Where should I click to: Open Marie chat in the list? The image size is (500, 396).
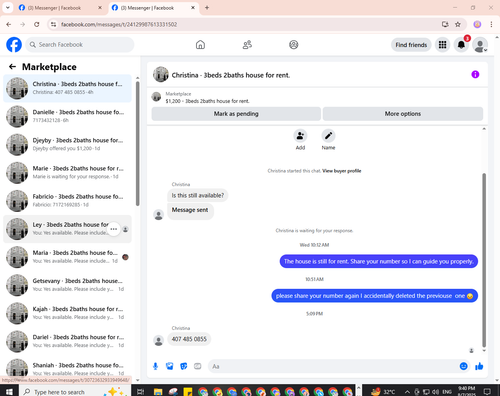pyautogui.click(x=67, y=173)
